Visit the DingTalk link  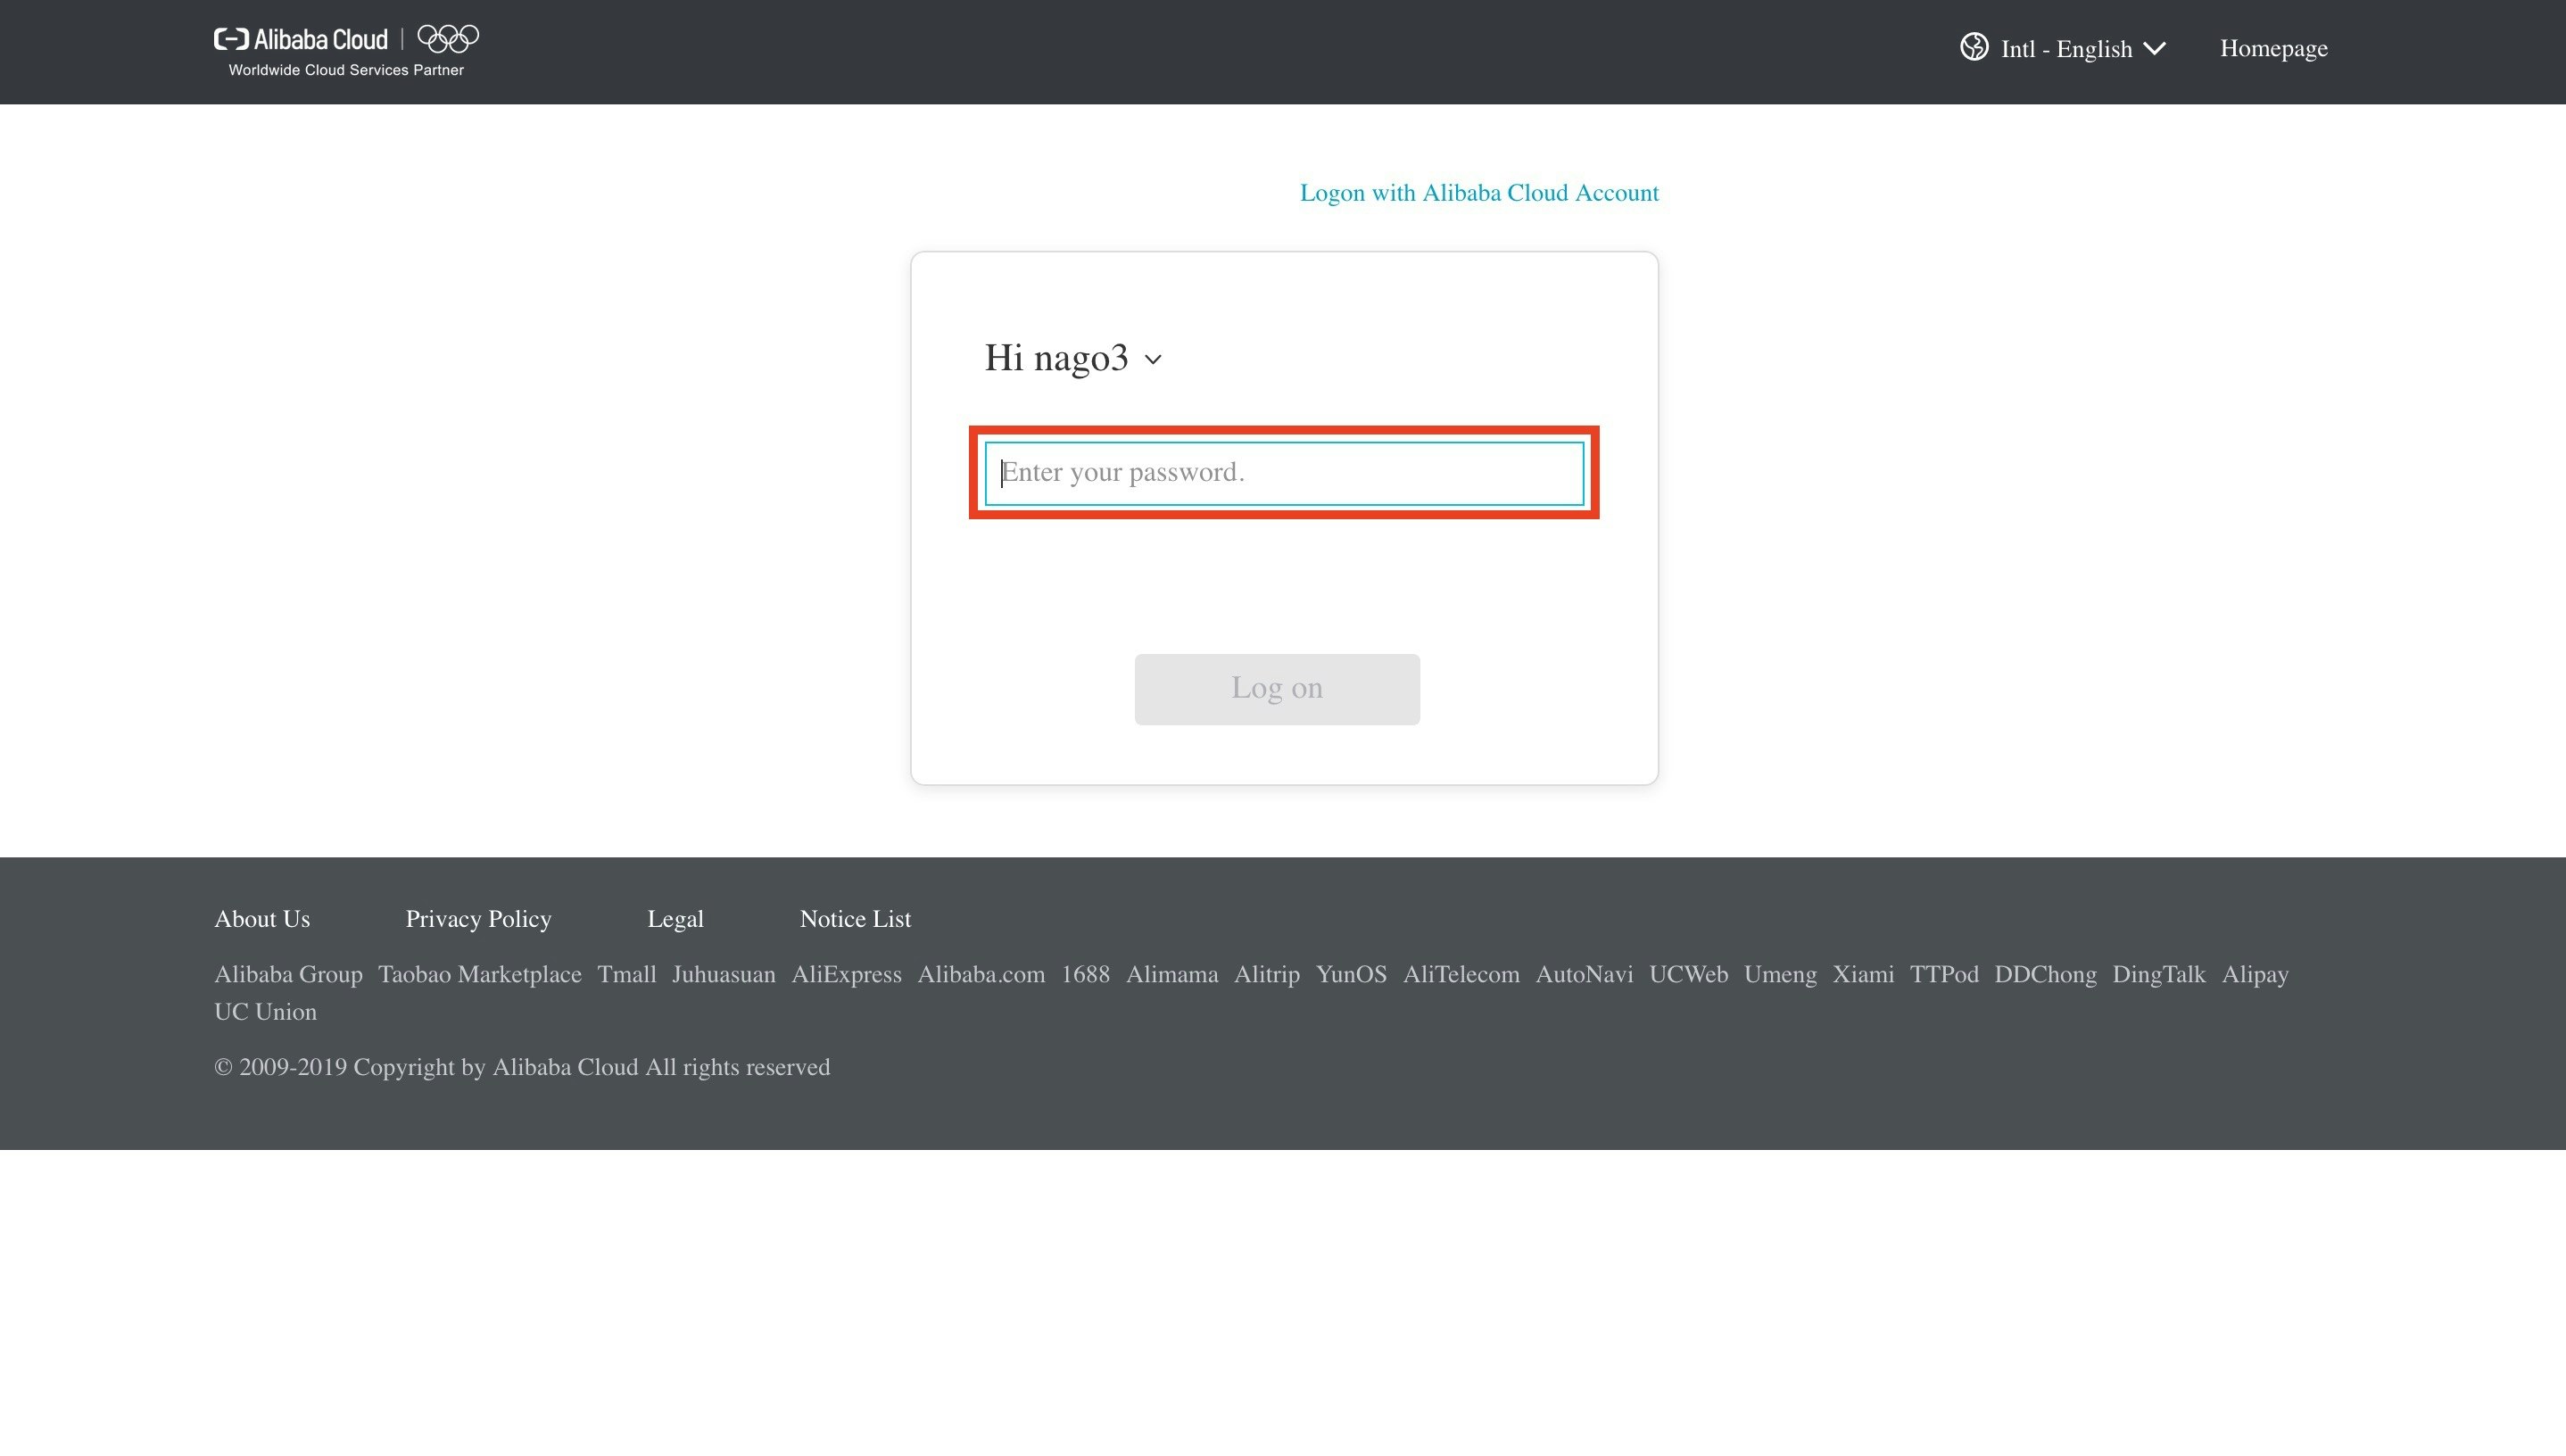2158,975
